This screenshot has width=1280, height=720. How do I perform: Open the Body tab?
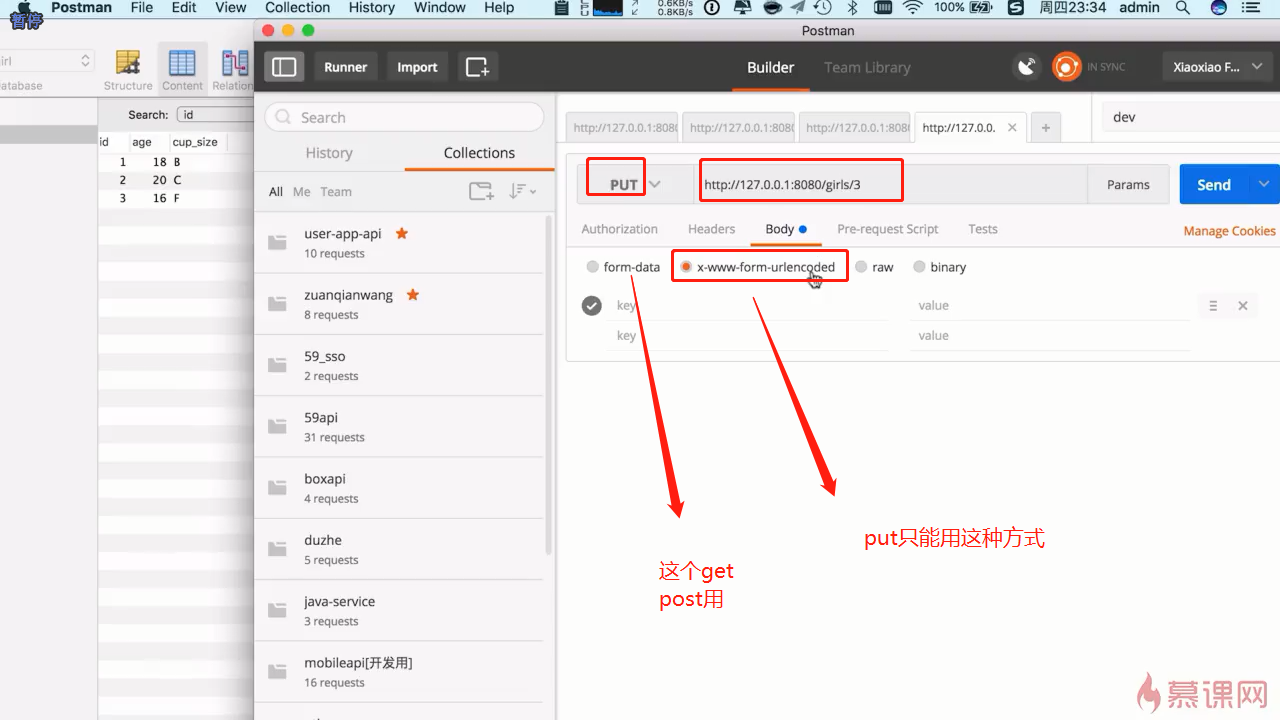tap(786, 229)
